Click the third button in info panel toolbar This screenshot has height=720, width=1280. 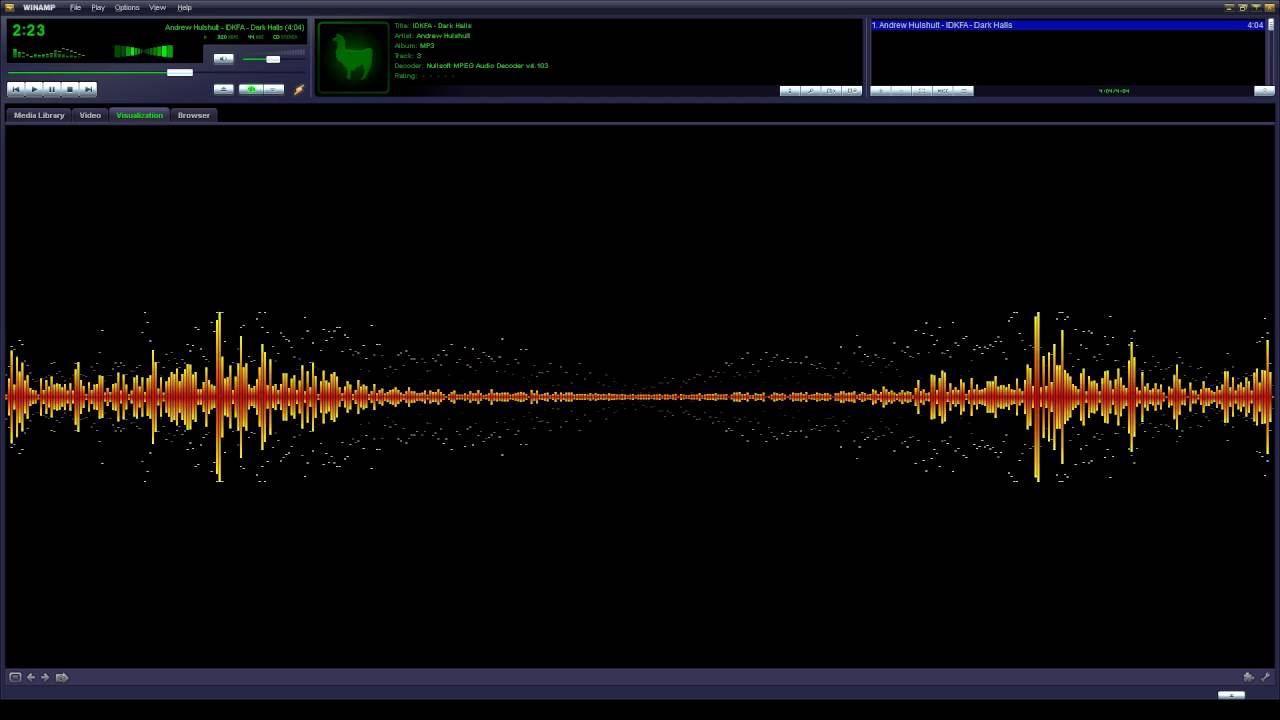(831, 90)
